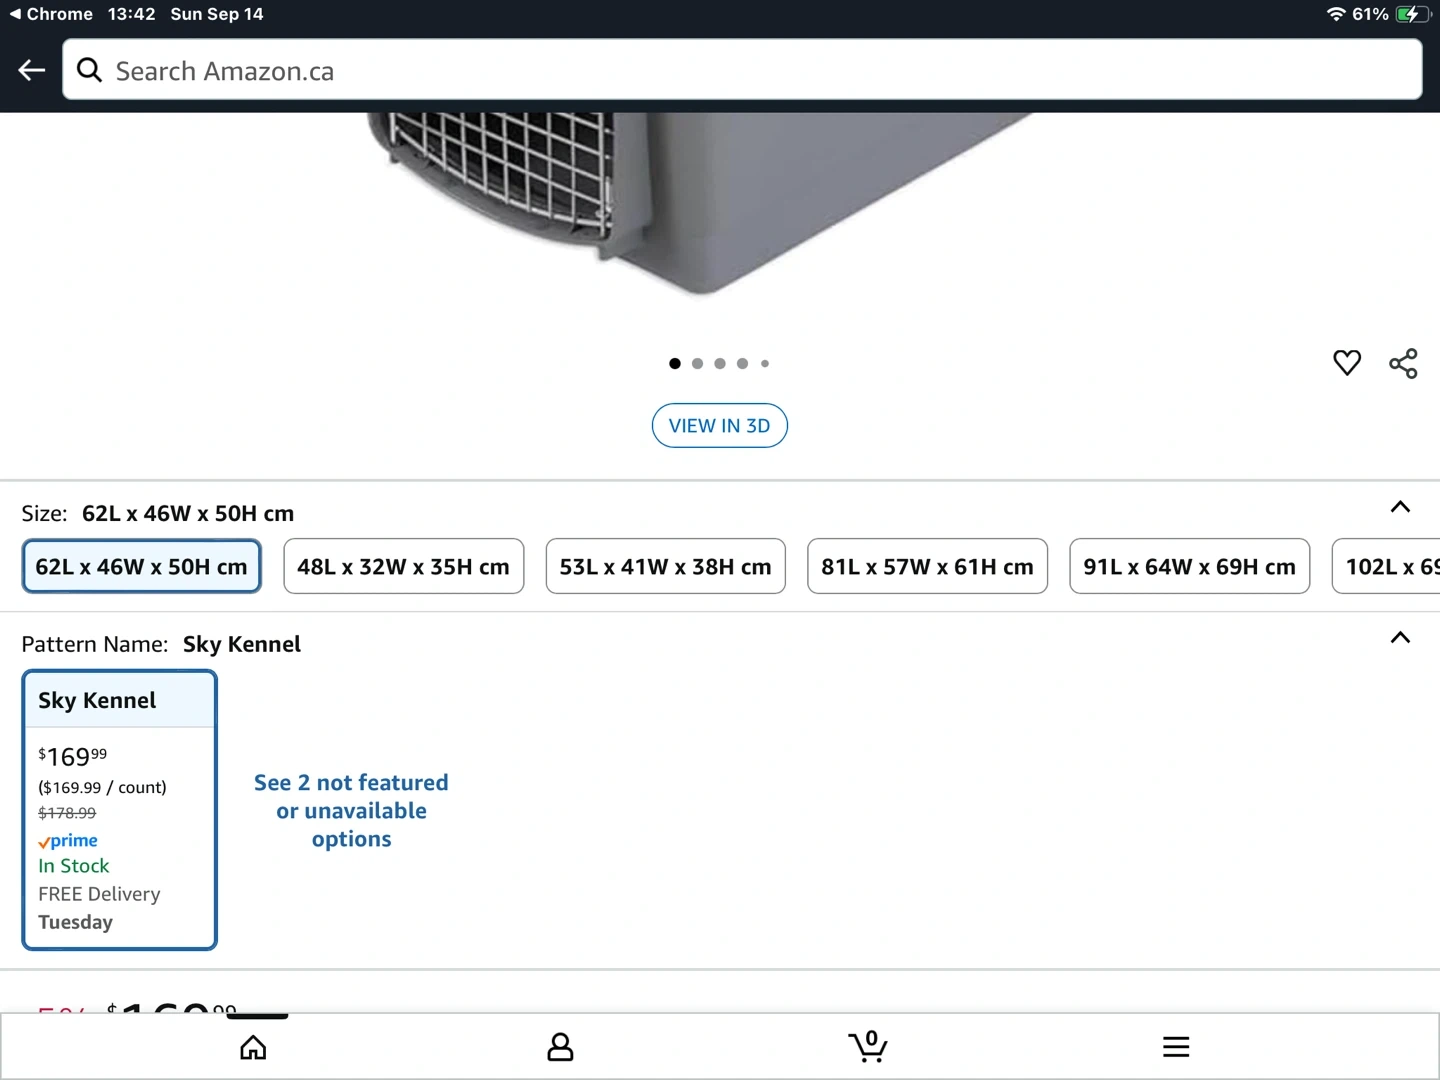The image size is (1440, 1080).
Task: Go to the Home tab icon
Action: coord(253,1047)
